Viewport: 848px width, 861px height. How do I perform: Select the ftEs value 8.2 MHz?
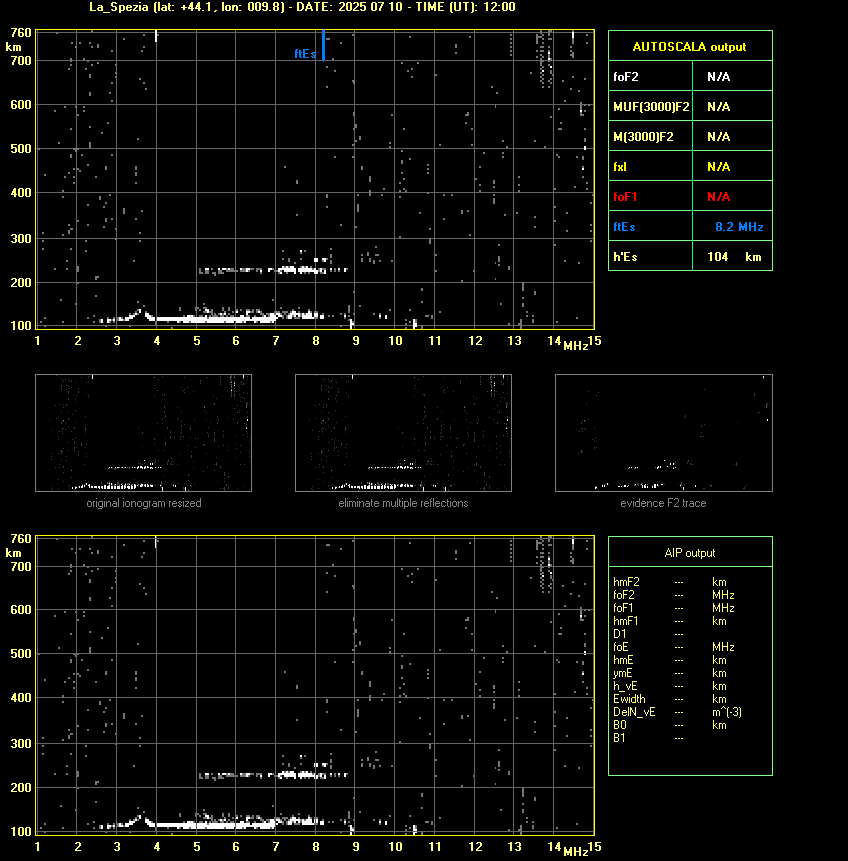pyautogui.click(x=739, y=227)
